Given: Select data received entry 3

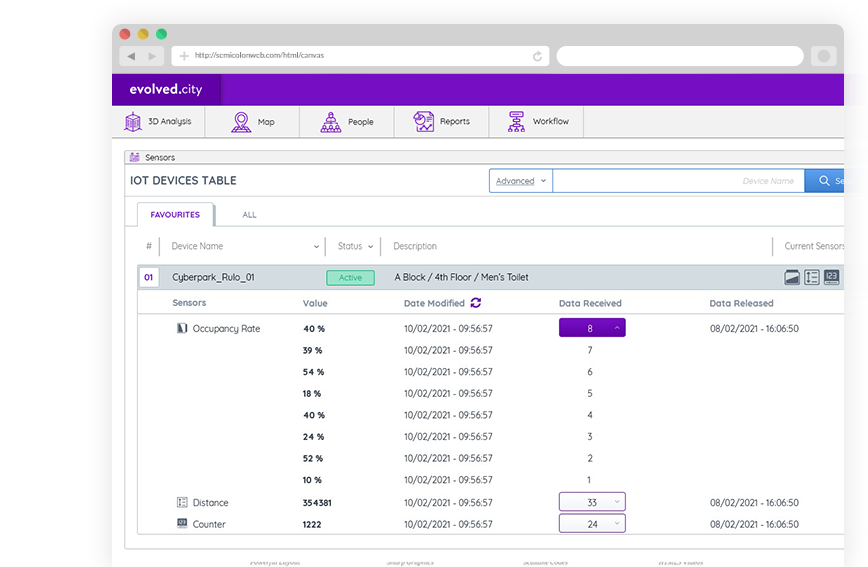Looking at the screenshot, I should pyautogui.click(x=590, y=436).
